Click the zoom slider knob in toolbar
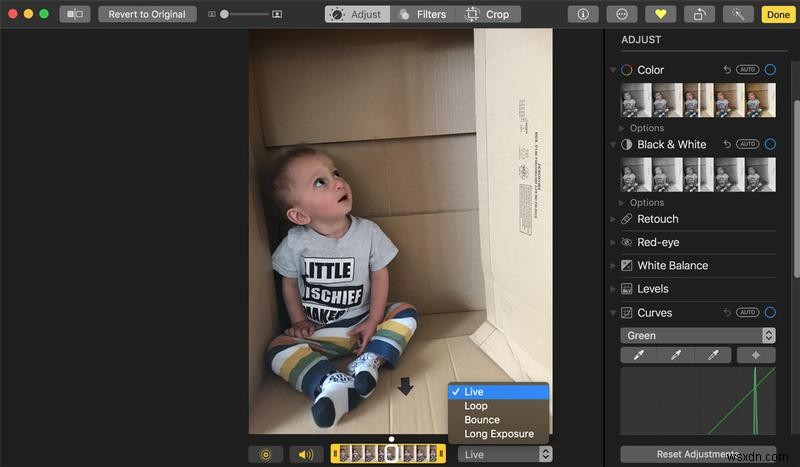 click(224, 14)
